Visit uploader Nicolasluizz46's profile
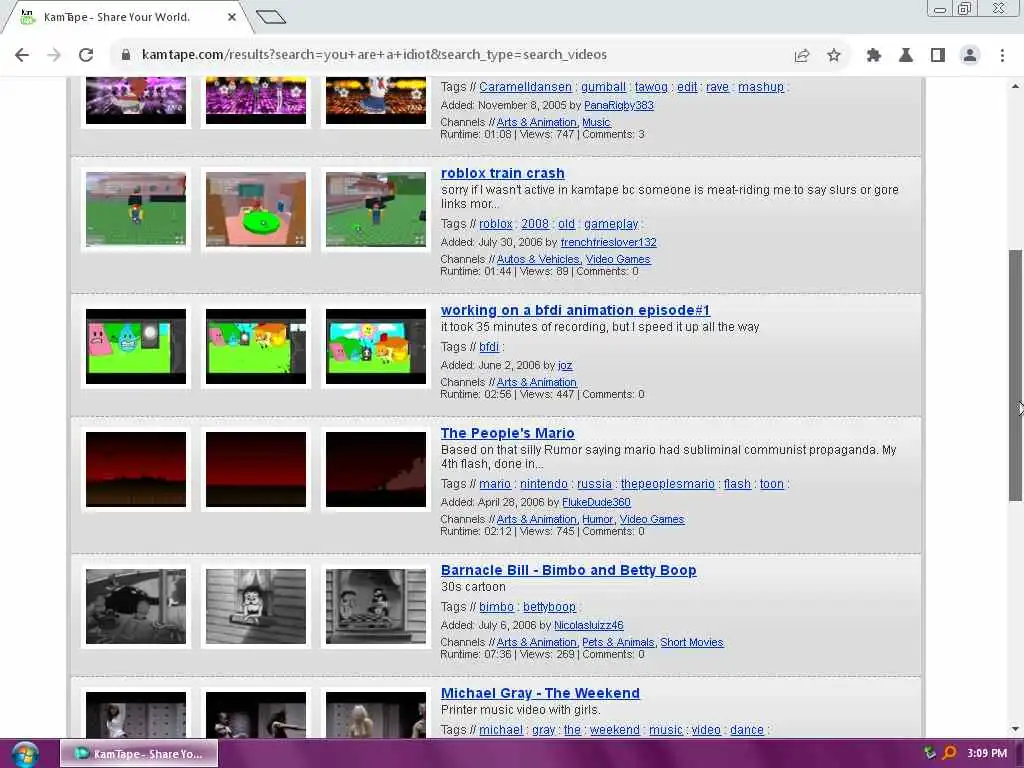 [x=588, y=625]
